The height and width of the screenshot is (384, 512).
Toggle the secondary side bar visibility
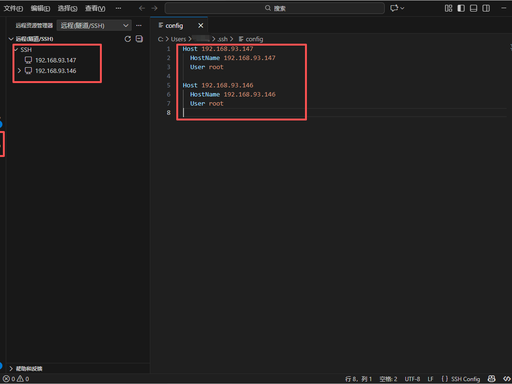pos(486,8)
